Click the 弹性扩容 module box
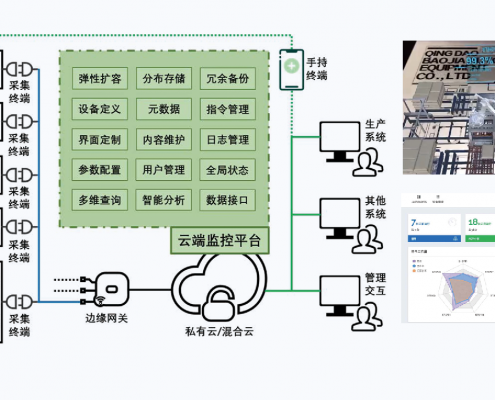Image resolution: width=495 pixels, height=400 pixels. point(100,79)
